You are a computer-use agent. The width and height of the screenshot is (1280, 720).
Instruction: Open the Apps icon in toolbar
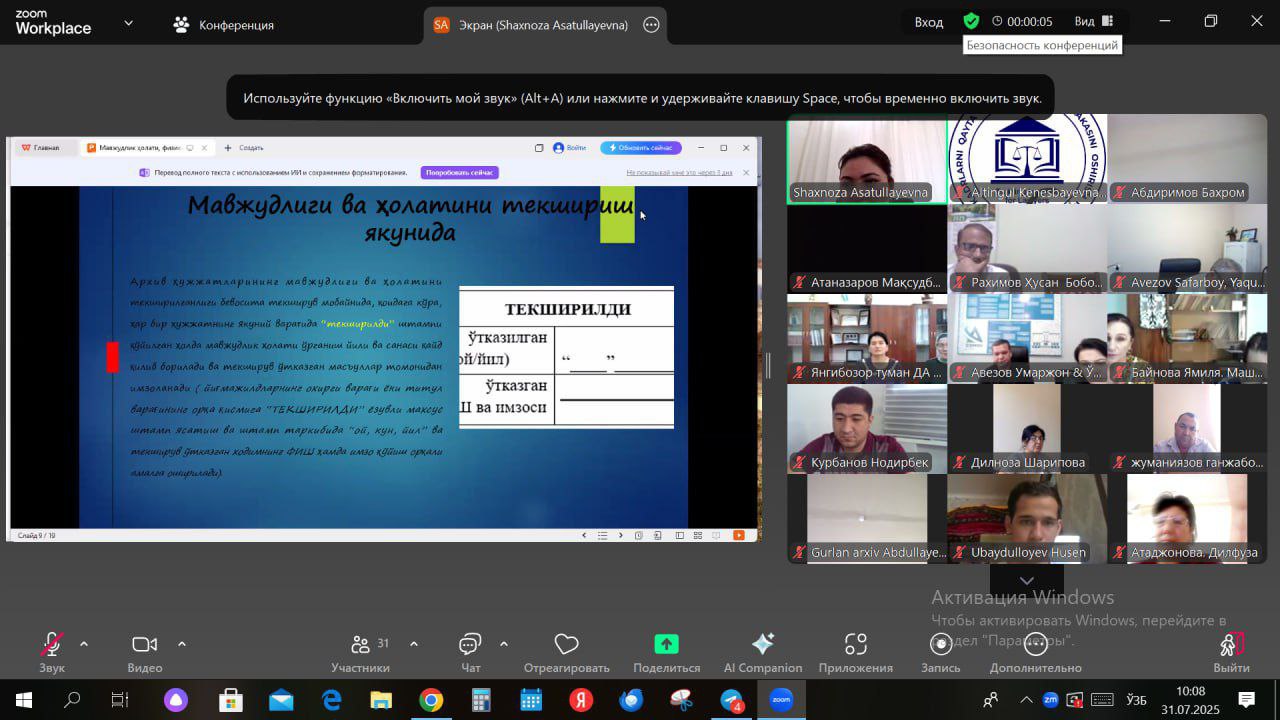point(855,645)
